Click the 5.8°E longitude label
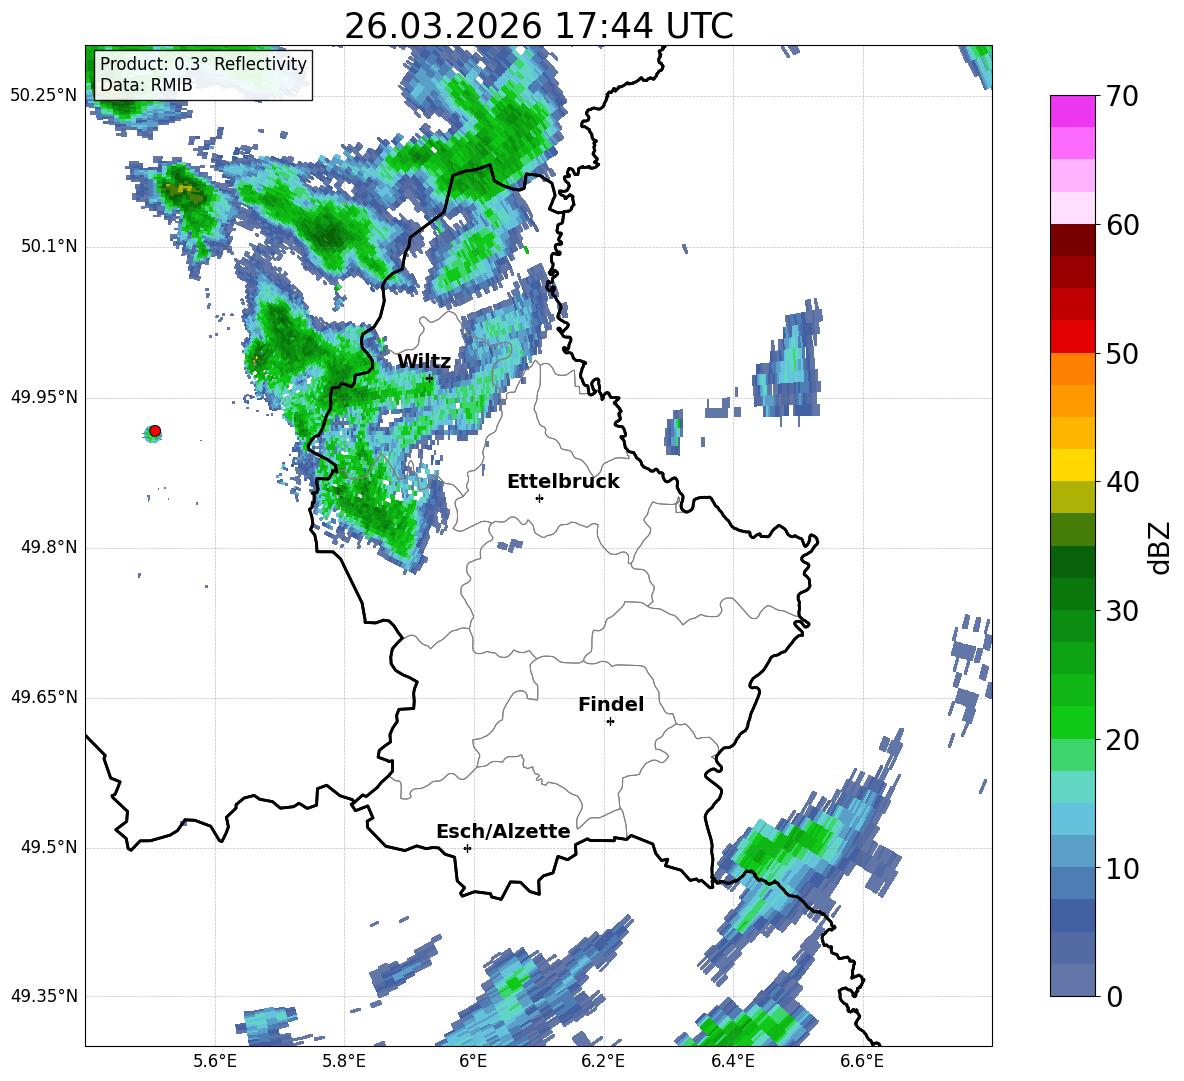 coord(344,1061)
